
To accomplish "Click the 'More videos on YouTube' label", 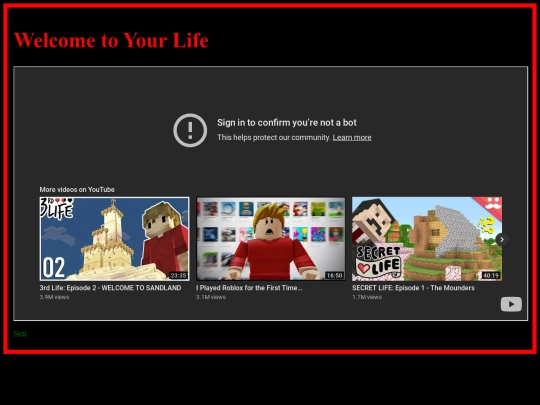I will point(77,189).
